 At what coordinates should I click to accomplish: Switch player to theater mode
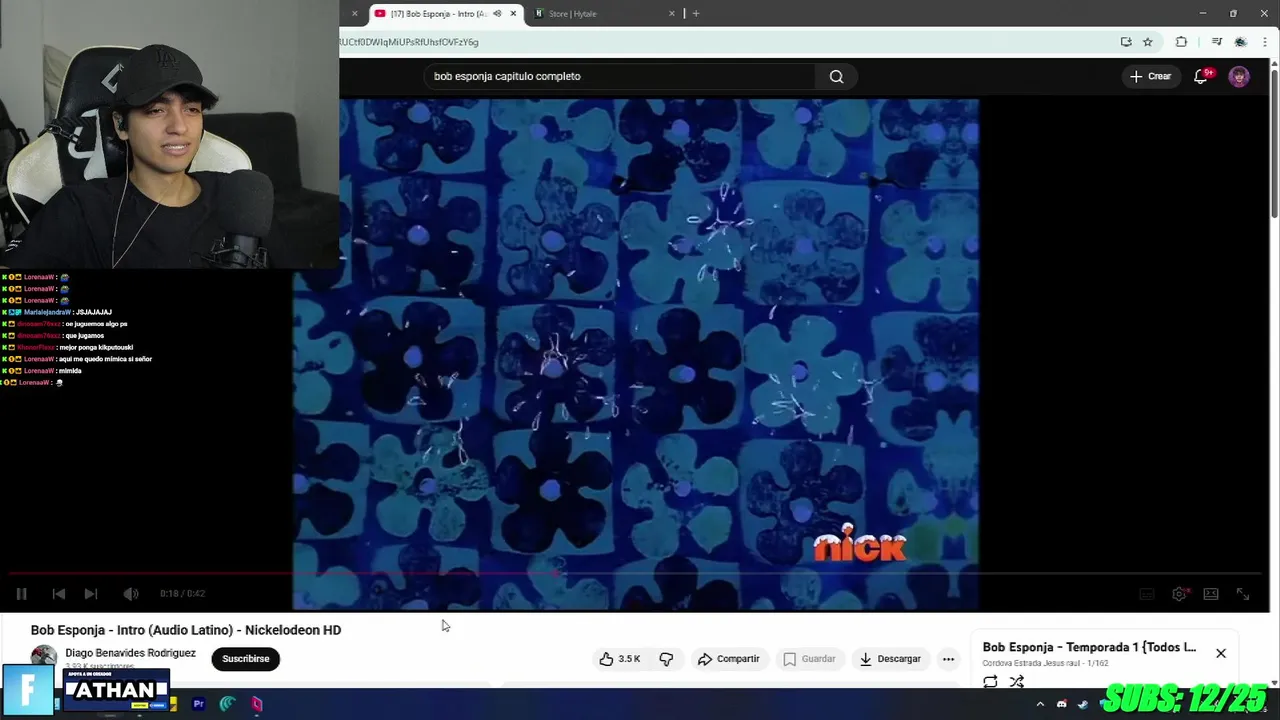click(x=1211, y=594)
